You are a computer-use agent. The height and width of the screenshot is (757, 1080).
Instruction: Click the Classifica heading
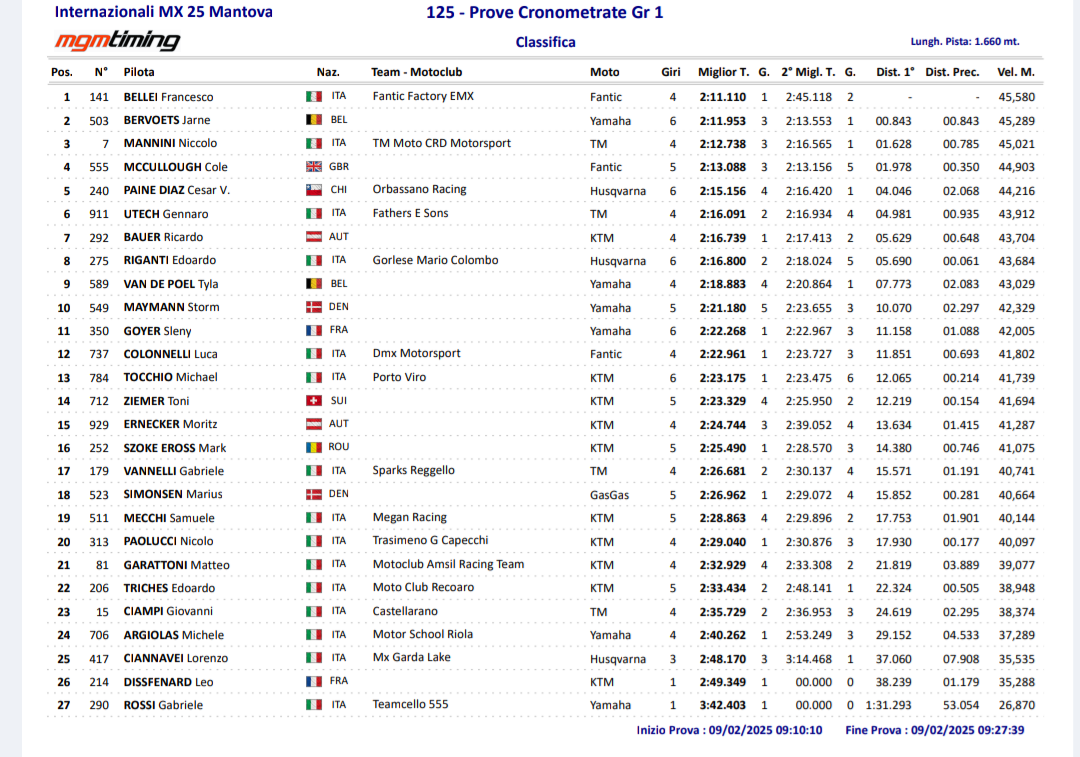pos(545,42)
